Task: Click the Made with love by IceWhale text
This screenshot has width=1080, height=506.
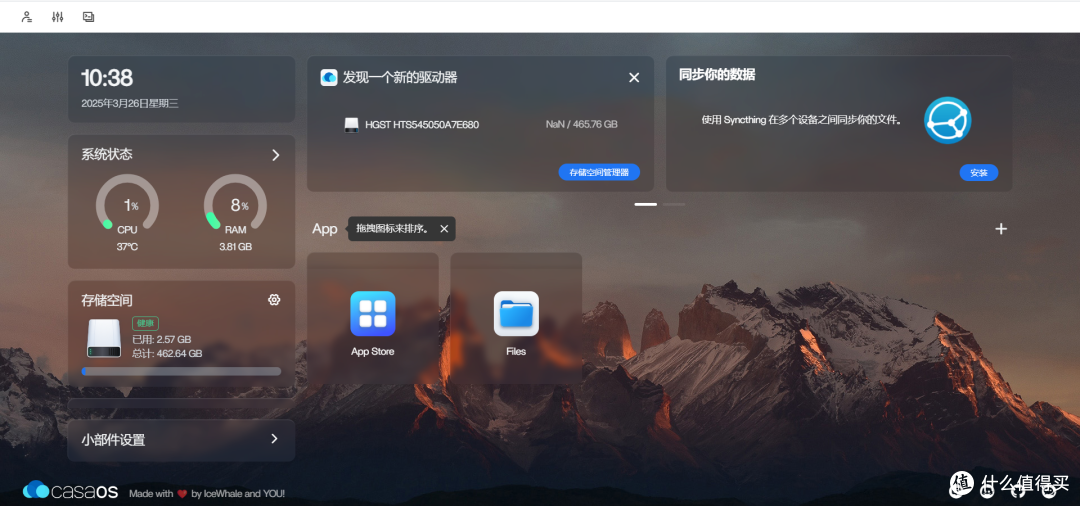Action: pyautogui.click(x=207, y=494)
